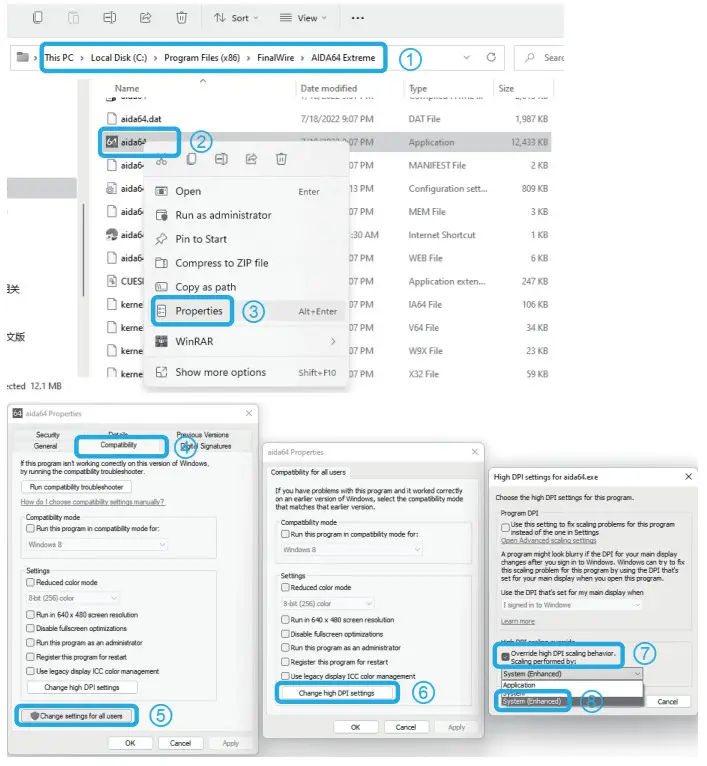Click Run compatibility troubleshooter button
Viewport: 707px width, 766px height.
coord(76,487)
